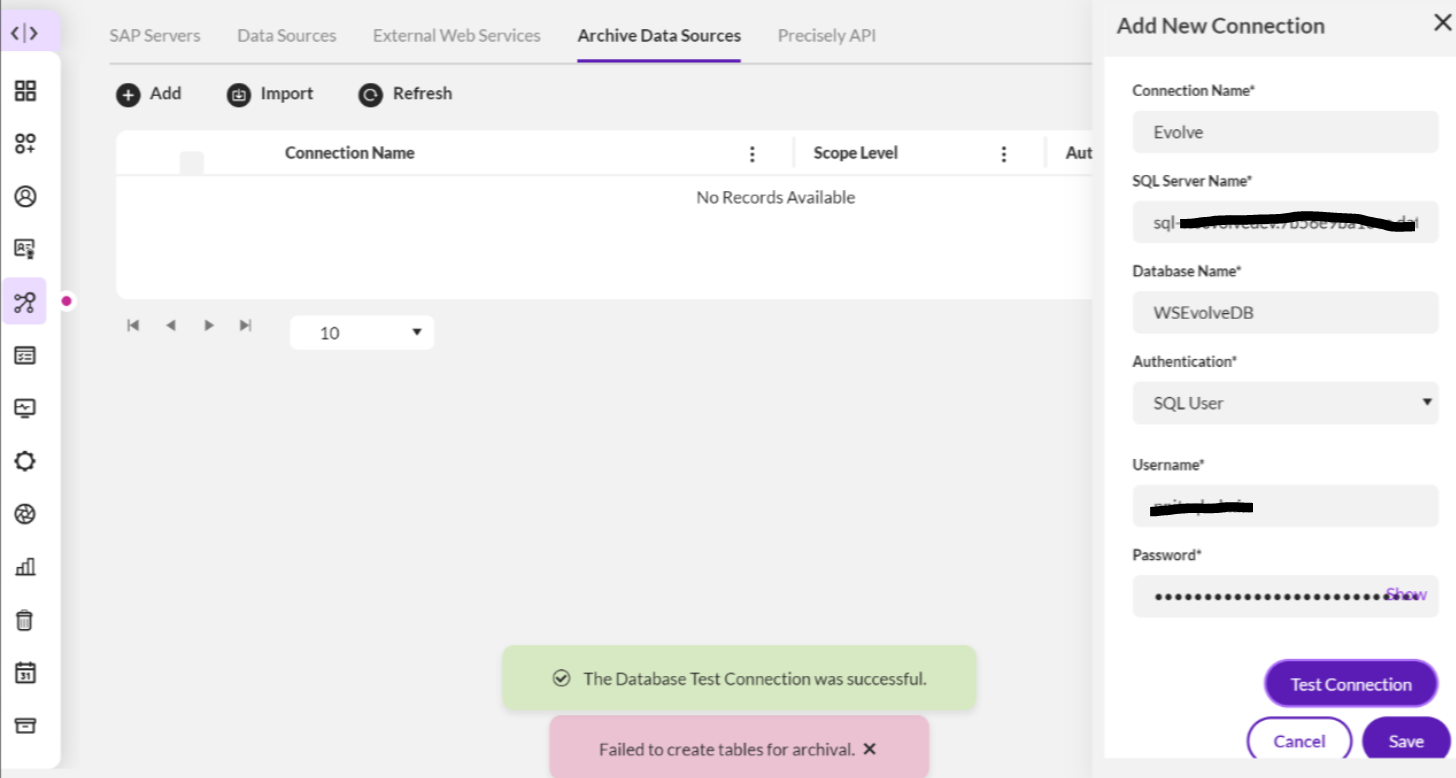
Task: Open the calendar icon in sidebar
Action: (x=25, y=672)
